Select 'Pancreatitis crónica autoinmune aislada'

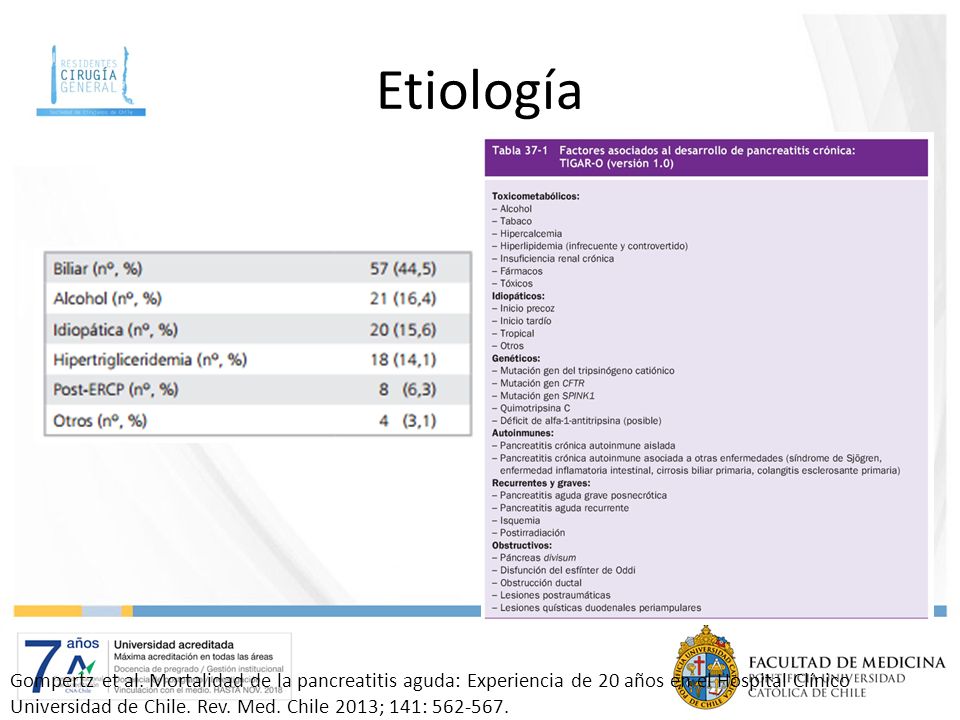coord(583,446)
